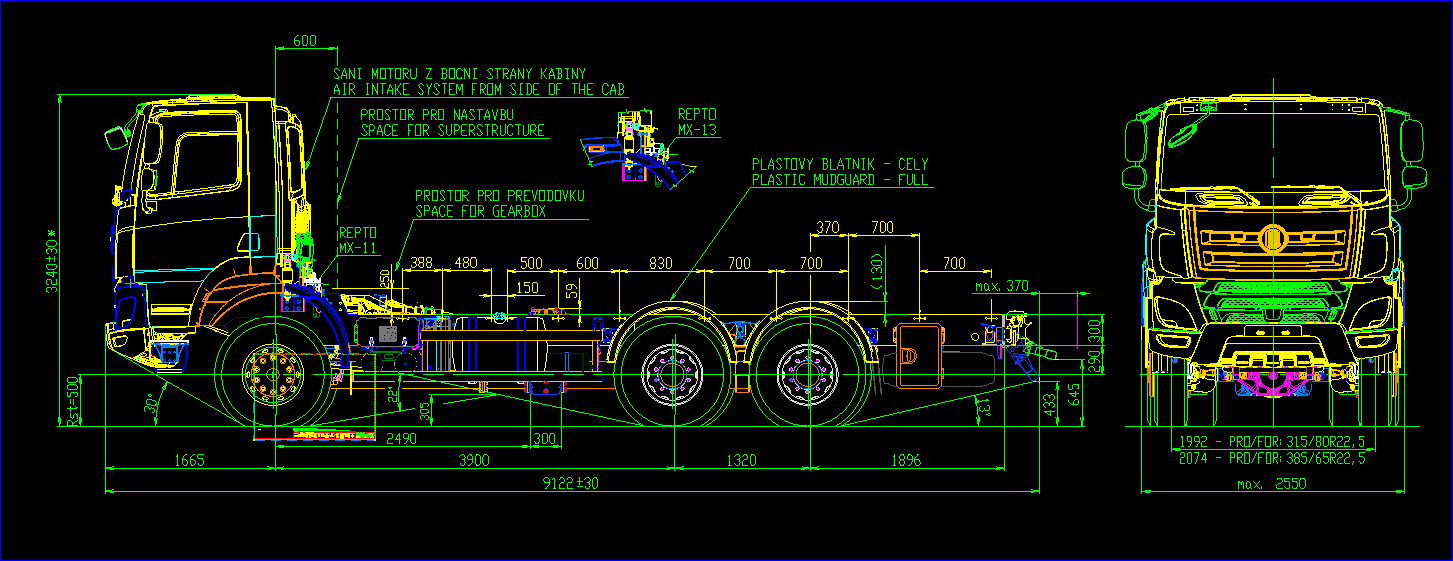Click the 315/80R22,5 tire track text
Image resolution: width=1453 pixels, height=561 pixels.
[1271, 441]
